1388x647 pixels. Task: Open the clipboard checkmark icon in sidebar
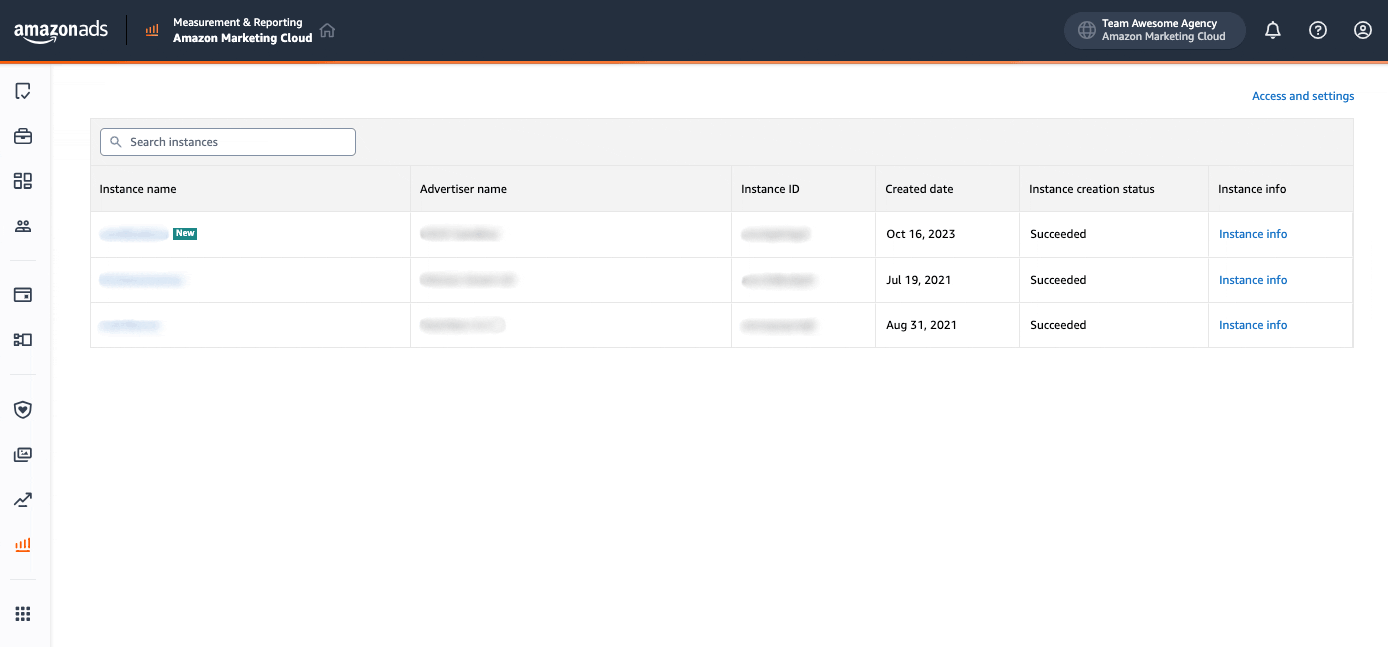coord(23,92)
